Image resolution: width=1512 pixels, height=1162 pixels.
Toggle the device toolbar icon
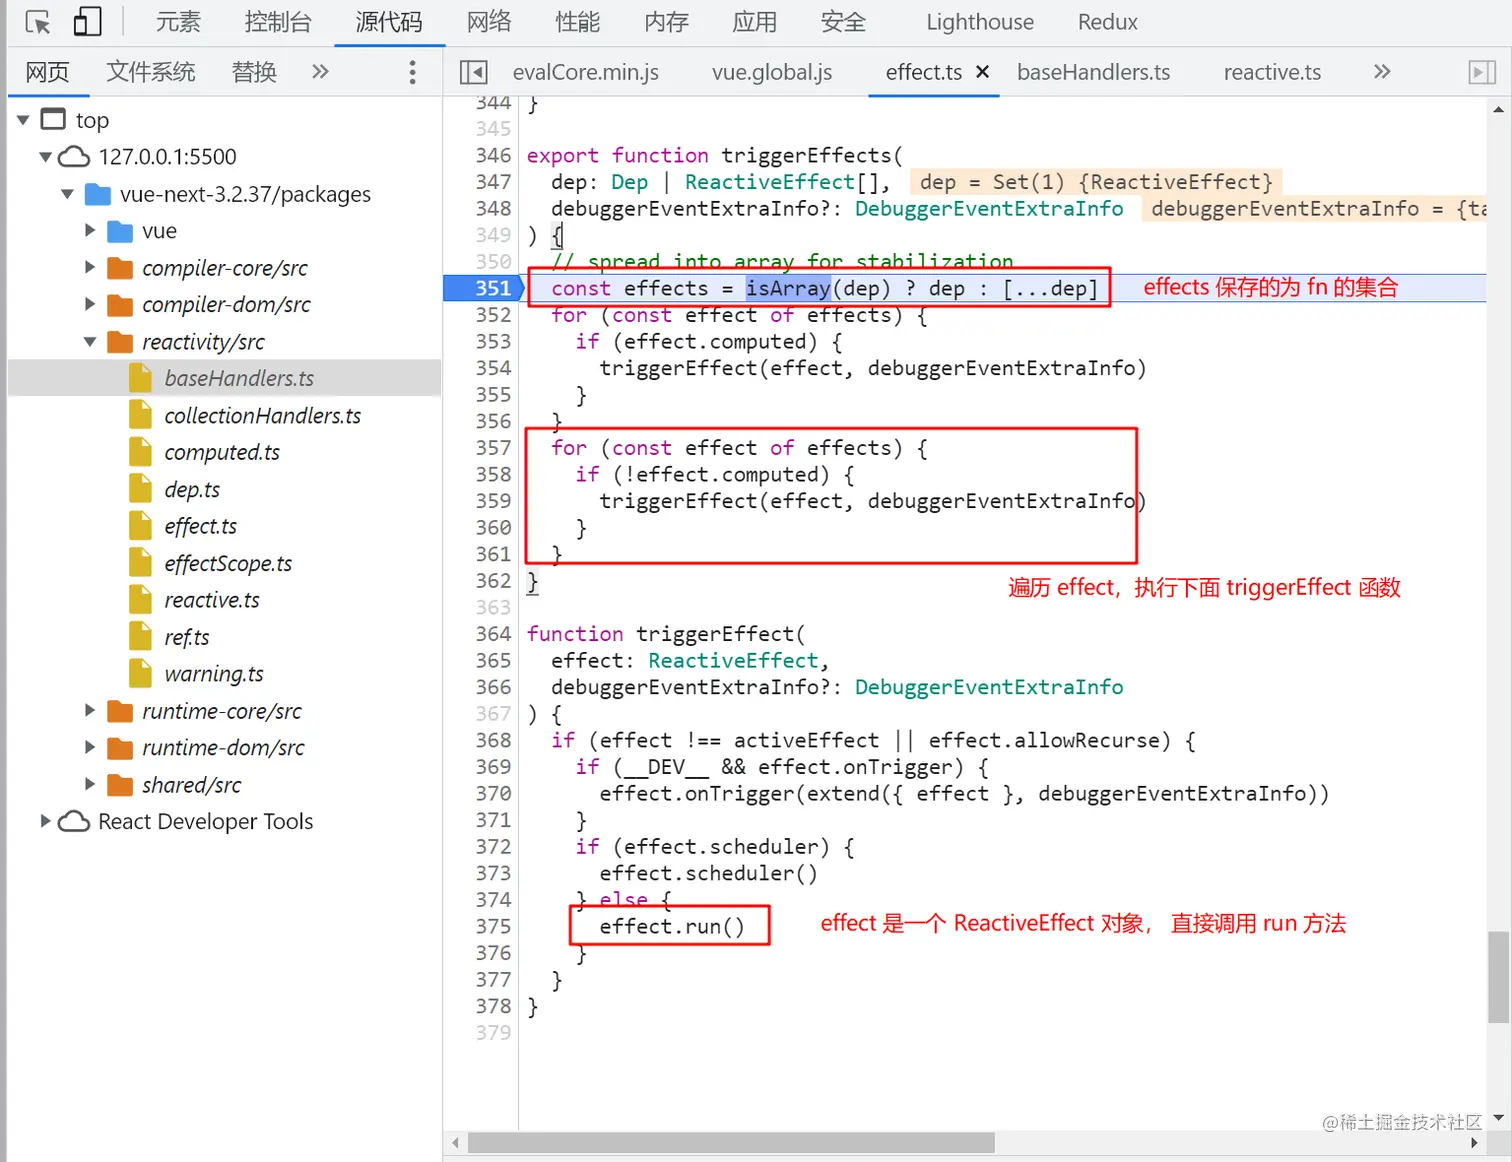pyautogui.click(x=88, y=22)
